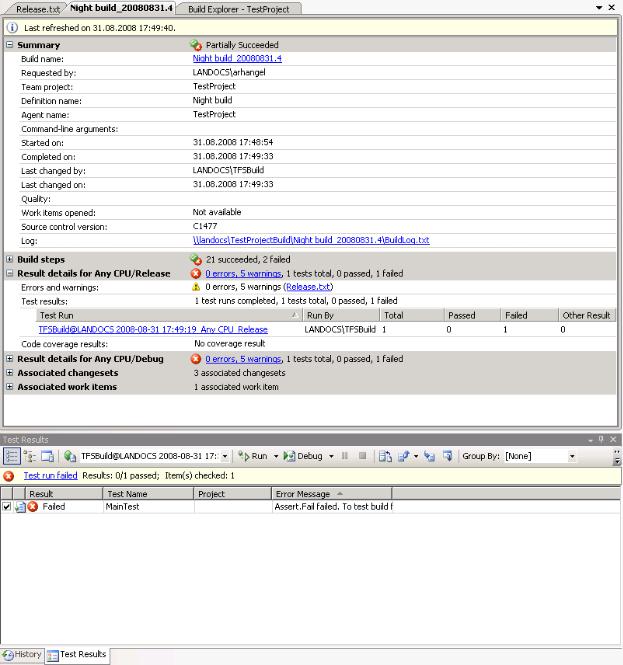Viewport: 623px width, 665px height.
Task: Click the Stop test run icon
Action: tap(361, 456)
